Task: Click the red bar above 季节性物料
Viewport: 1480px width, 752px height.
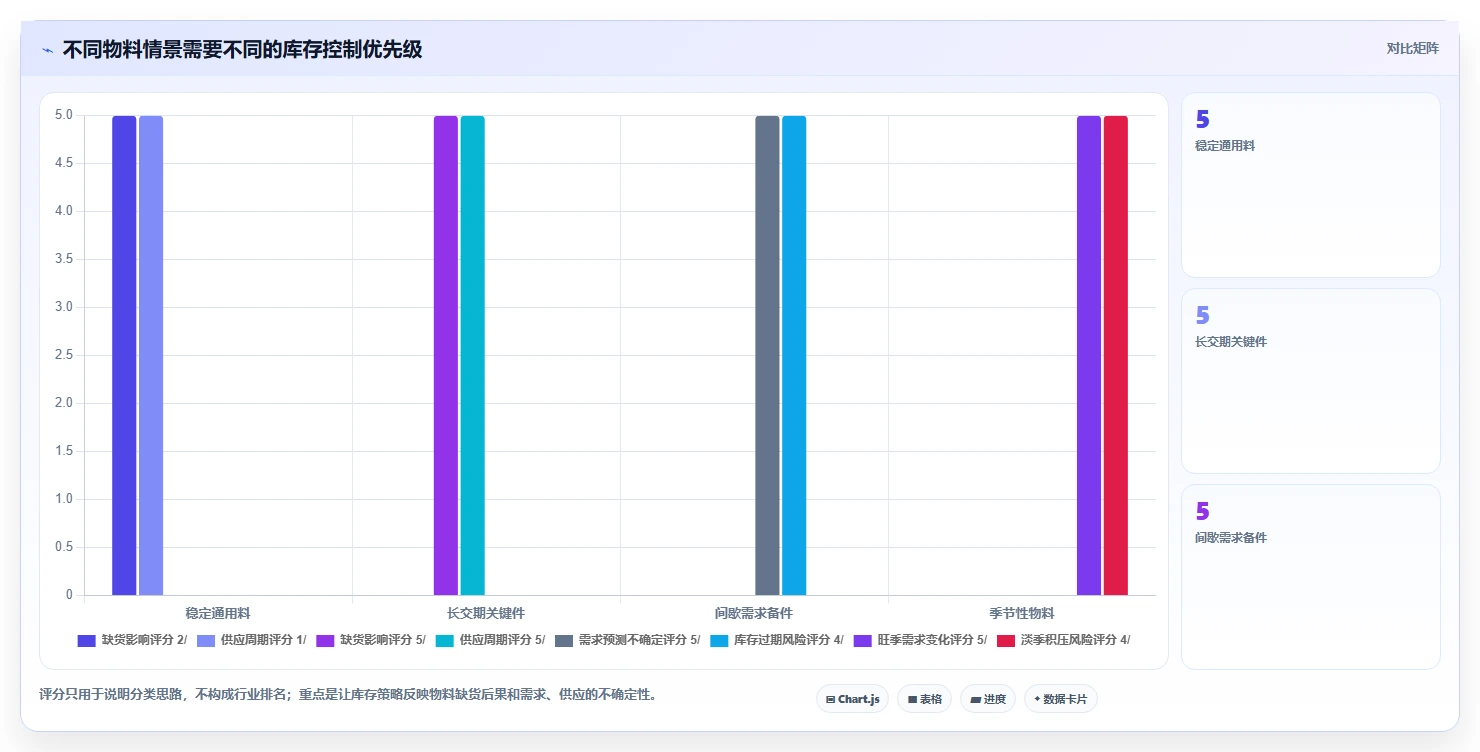Action: 1116,355
